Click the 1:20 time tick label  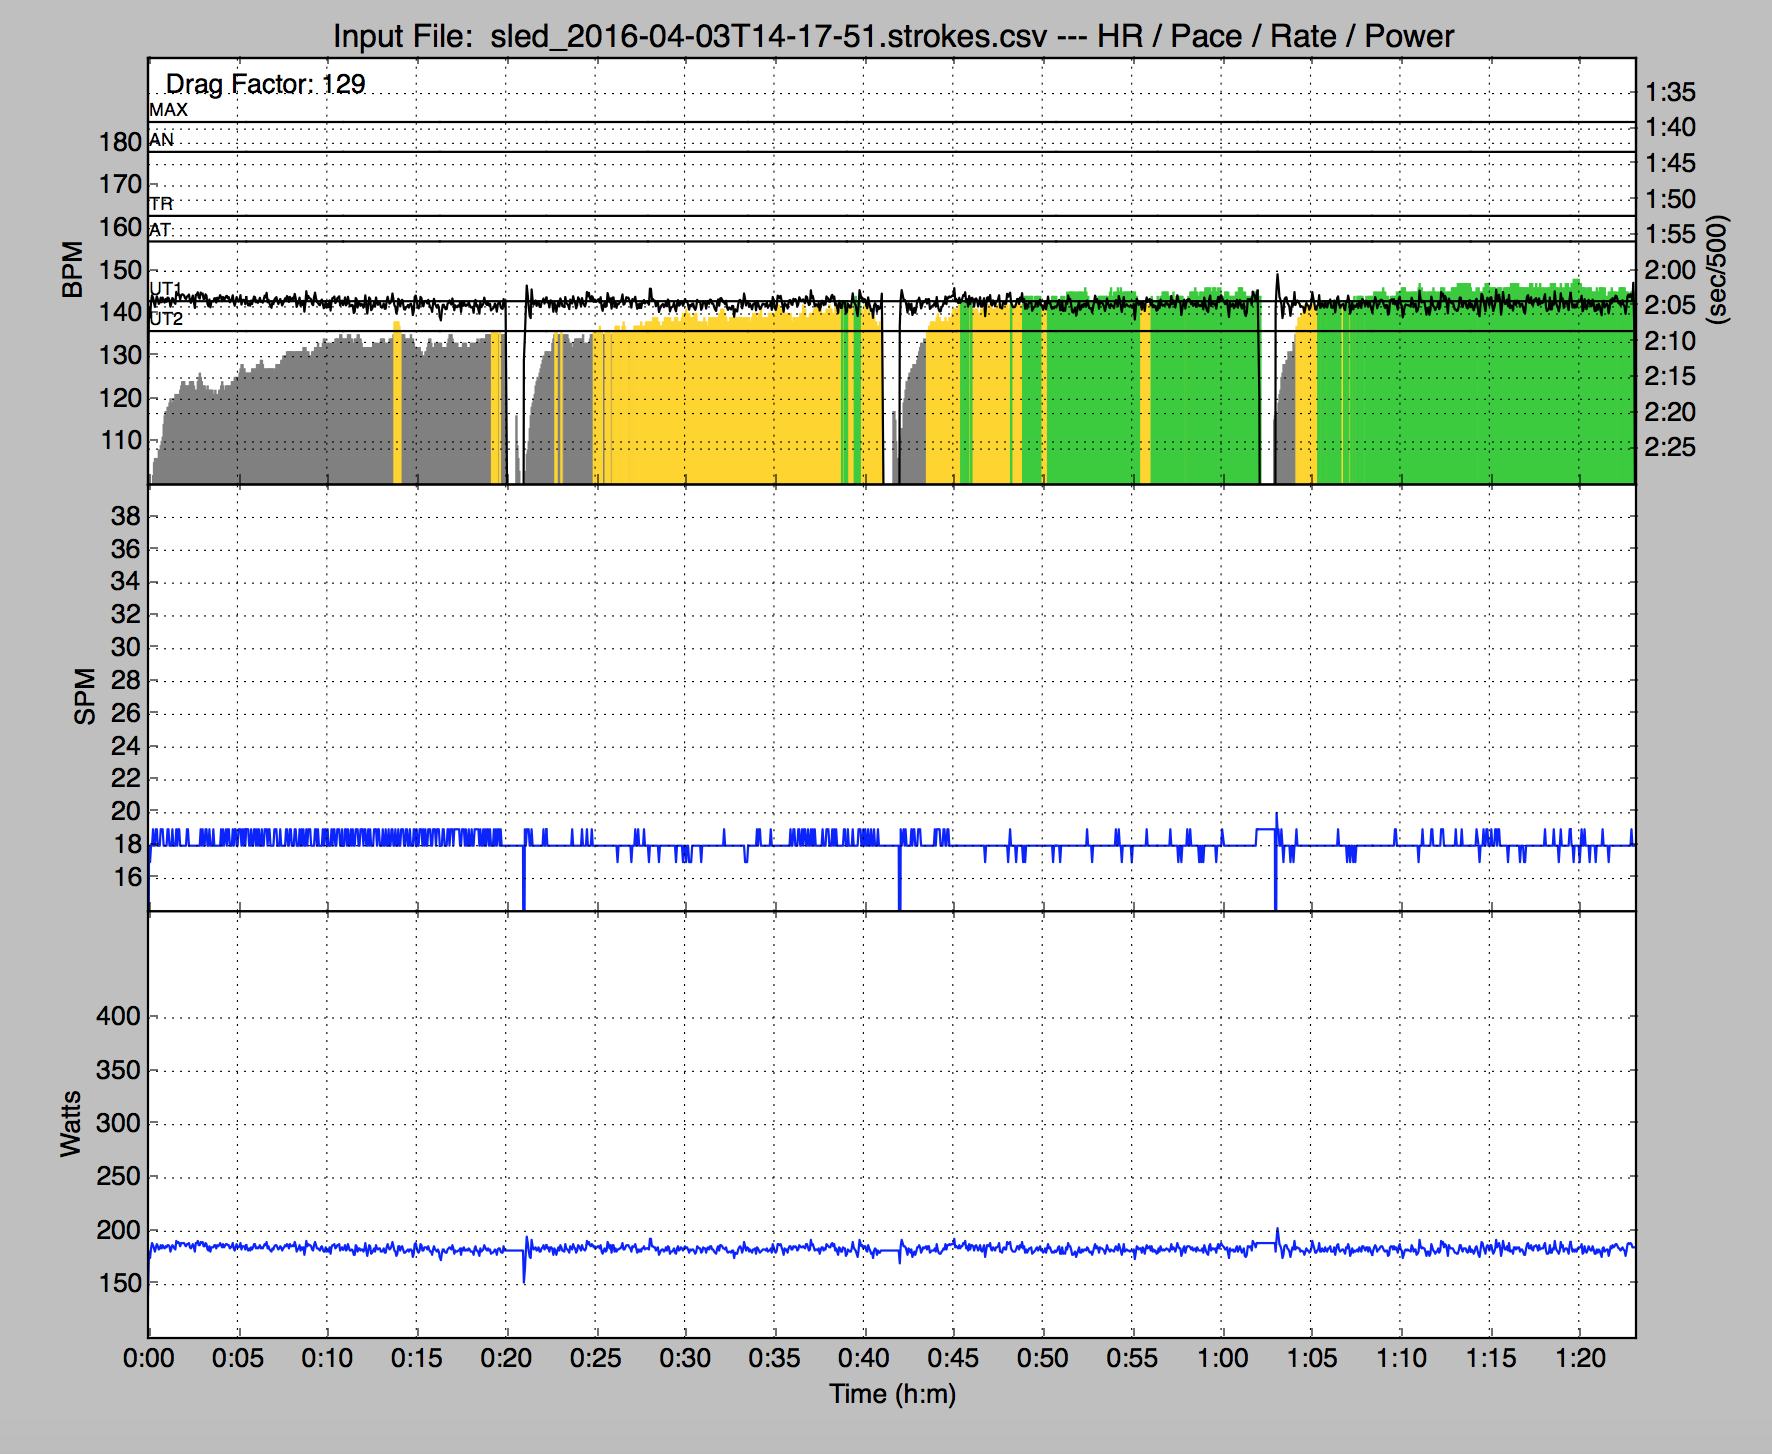point(1580,1359)
